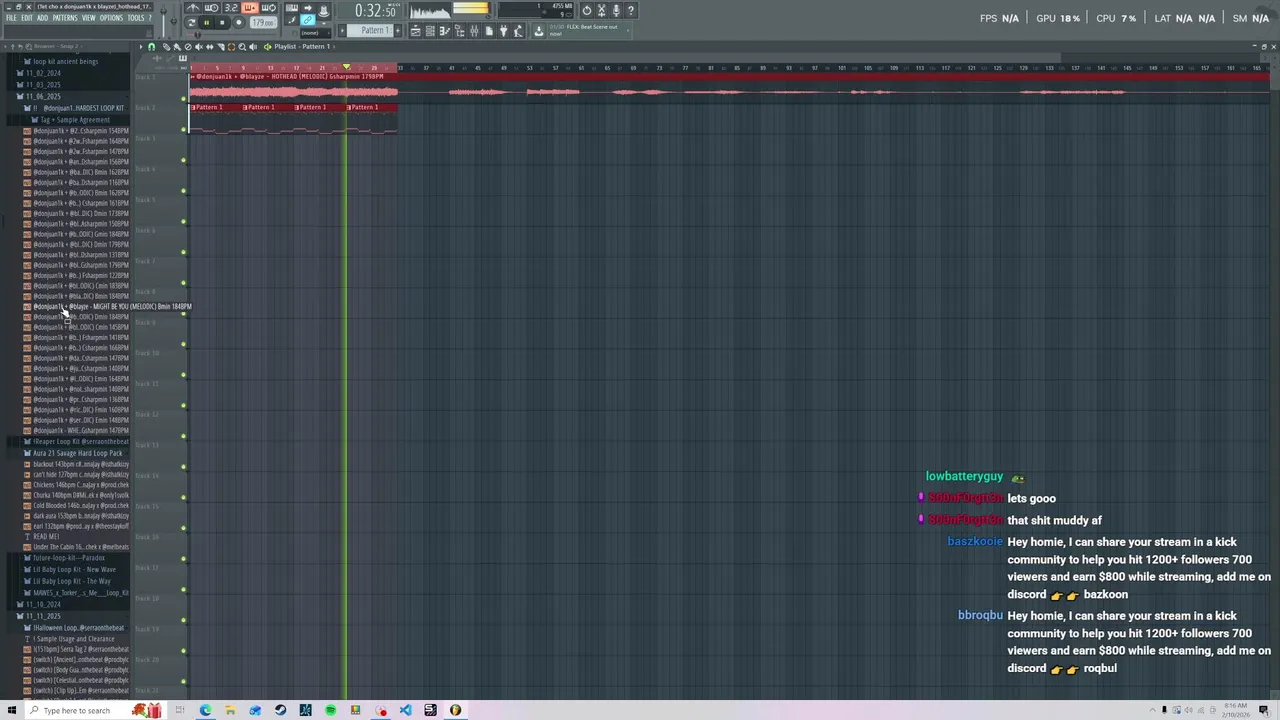Open the Mixer icon
Image resolution: width=1280 pixels, height=720 pixels.
[x=474, y=31]
